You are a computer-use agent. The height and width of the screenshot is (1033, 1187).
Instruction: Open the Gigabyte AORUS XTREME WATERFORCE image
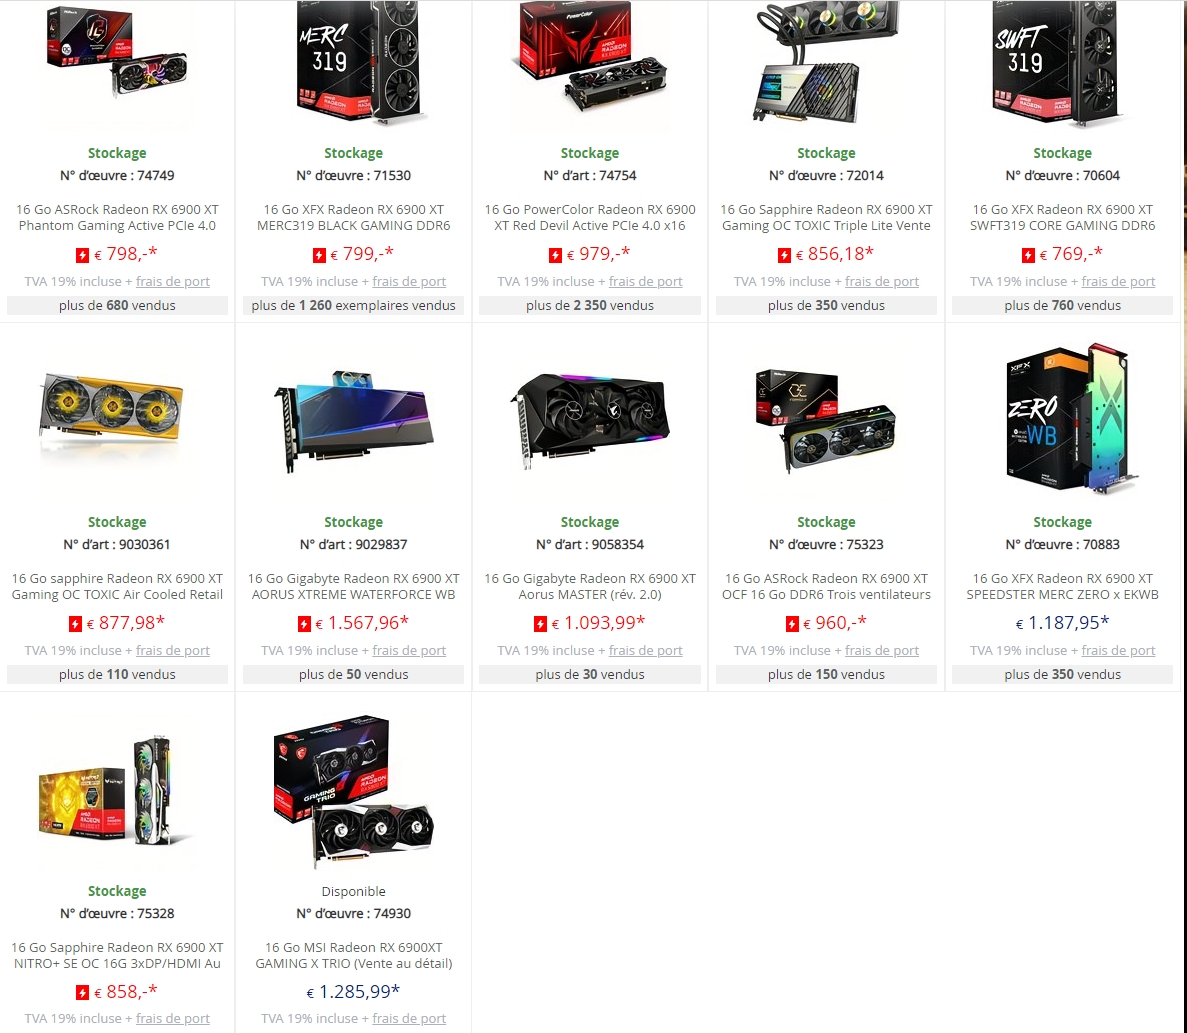coord(354,420)
